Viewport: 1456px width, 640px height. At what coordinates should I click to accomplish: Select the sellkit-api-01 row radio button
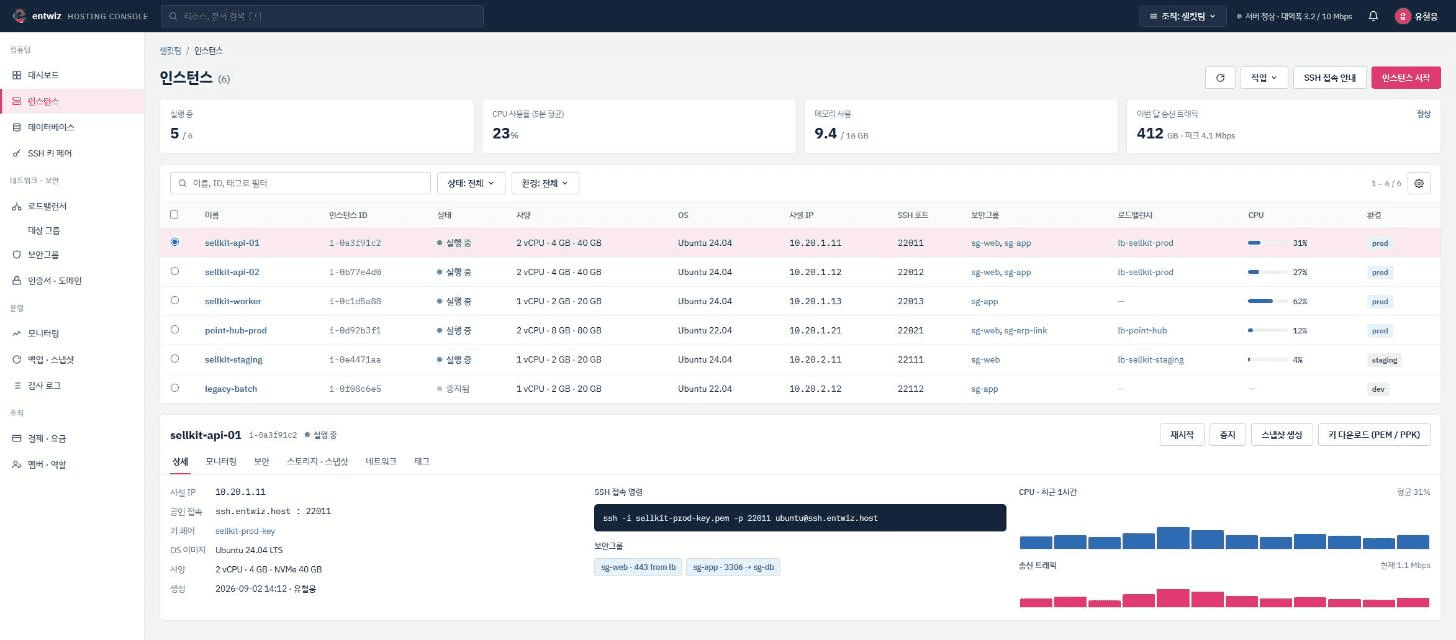tap(175, 242)
